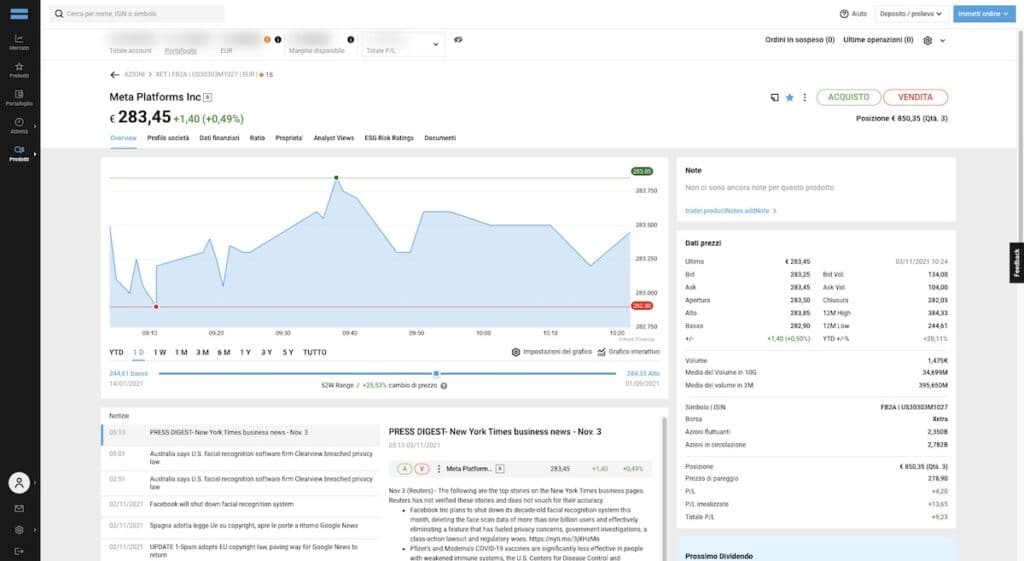This screenshot has width=1024, height=561.
Task: Switch to the Dati finanziari tab
Action: click(x=219, y=138)
